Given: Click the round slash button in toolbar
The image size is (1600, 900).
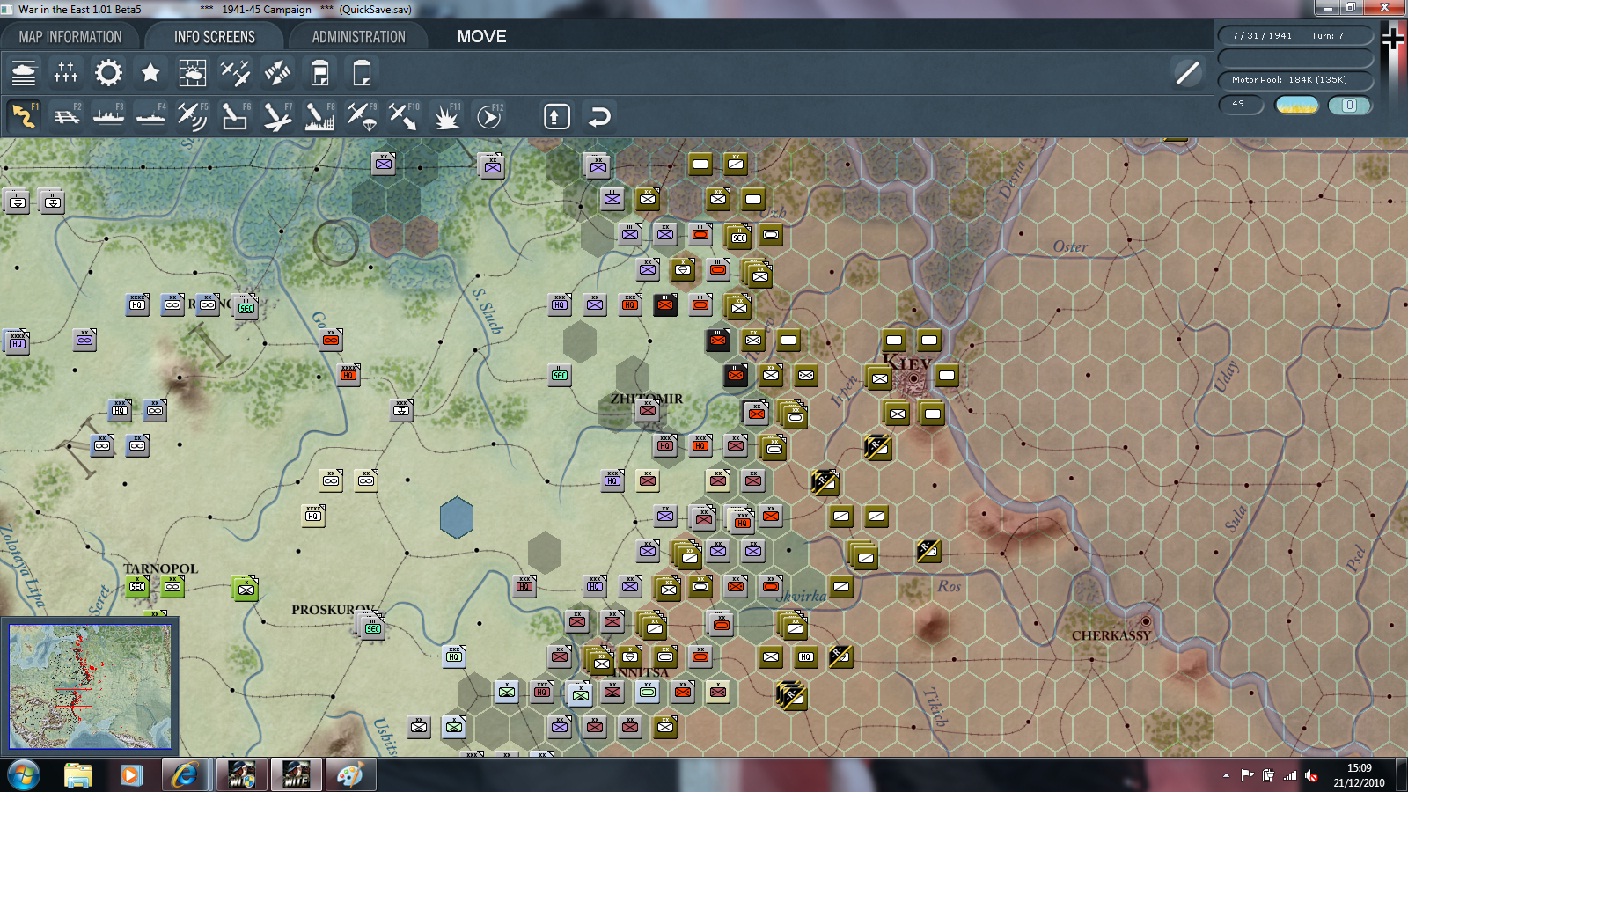Looking at the screenshot, I should 1187,73.
